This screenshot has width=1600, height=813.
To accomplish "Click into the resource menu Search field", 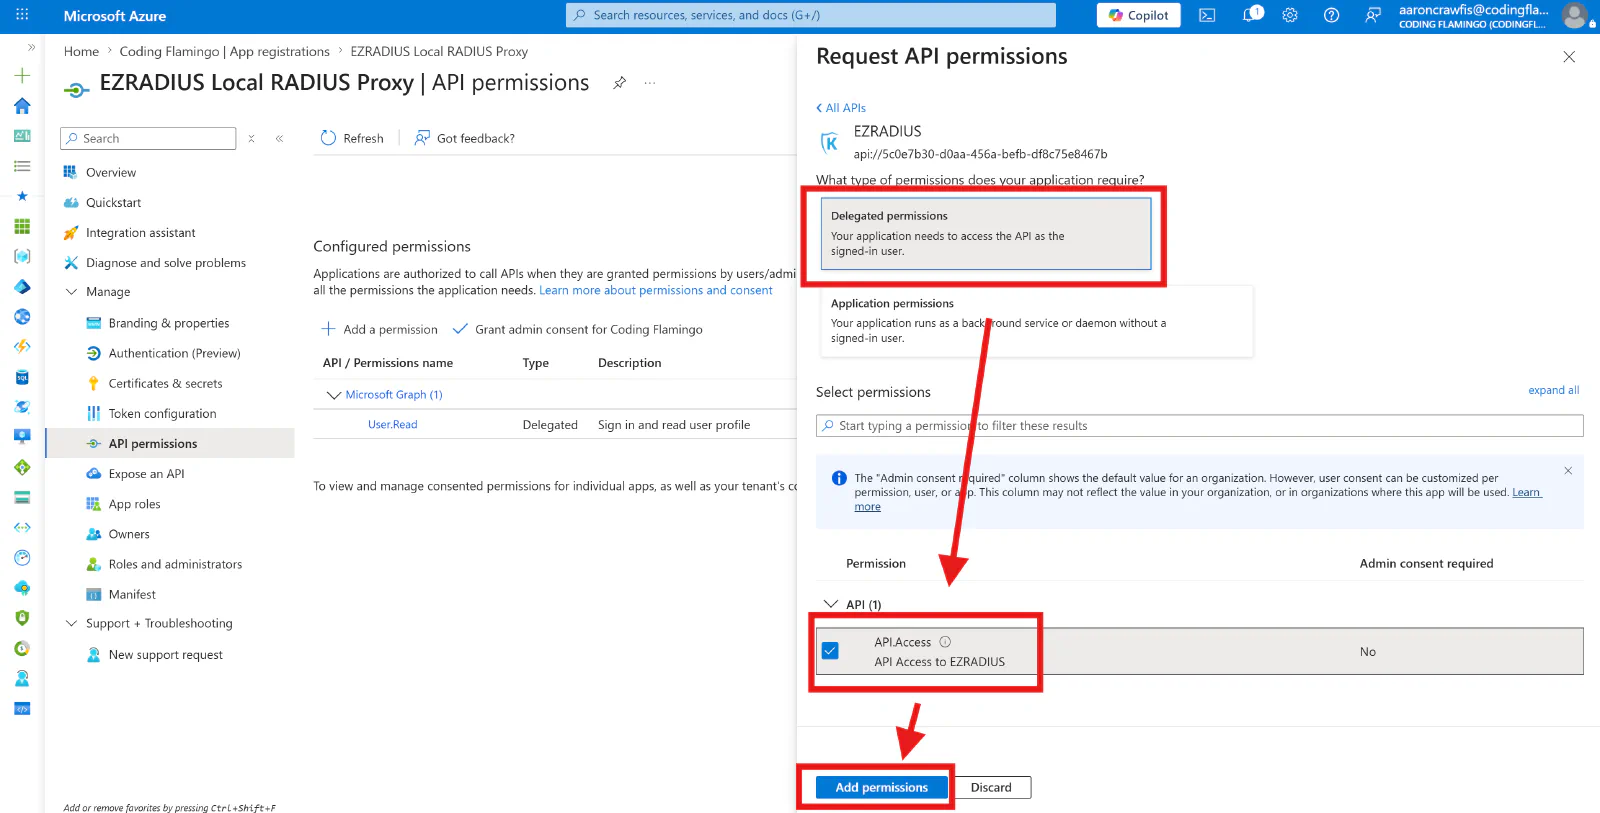I will [x=148, y=138].
